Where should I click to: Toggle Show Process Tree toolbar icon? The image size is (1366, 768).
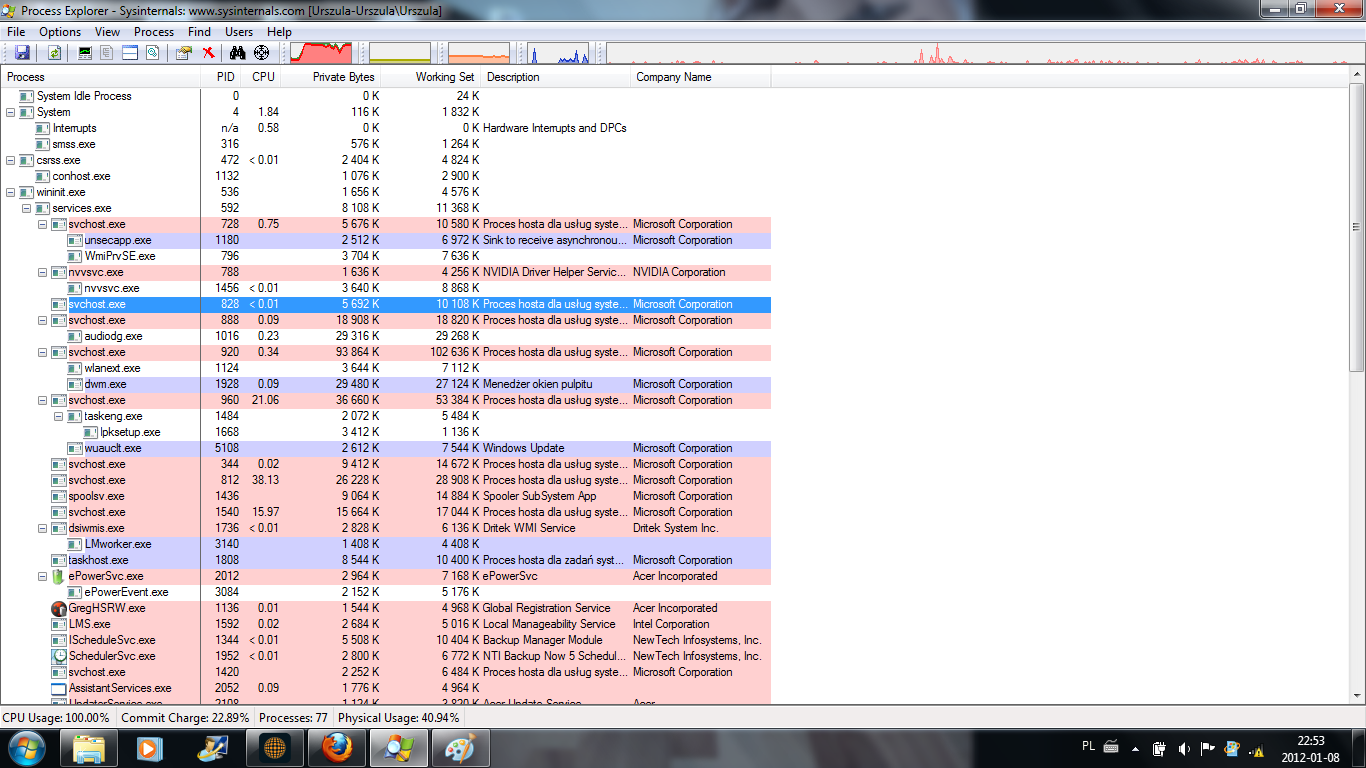[x=107, y=53]
